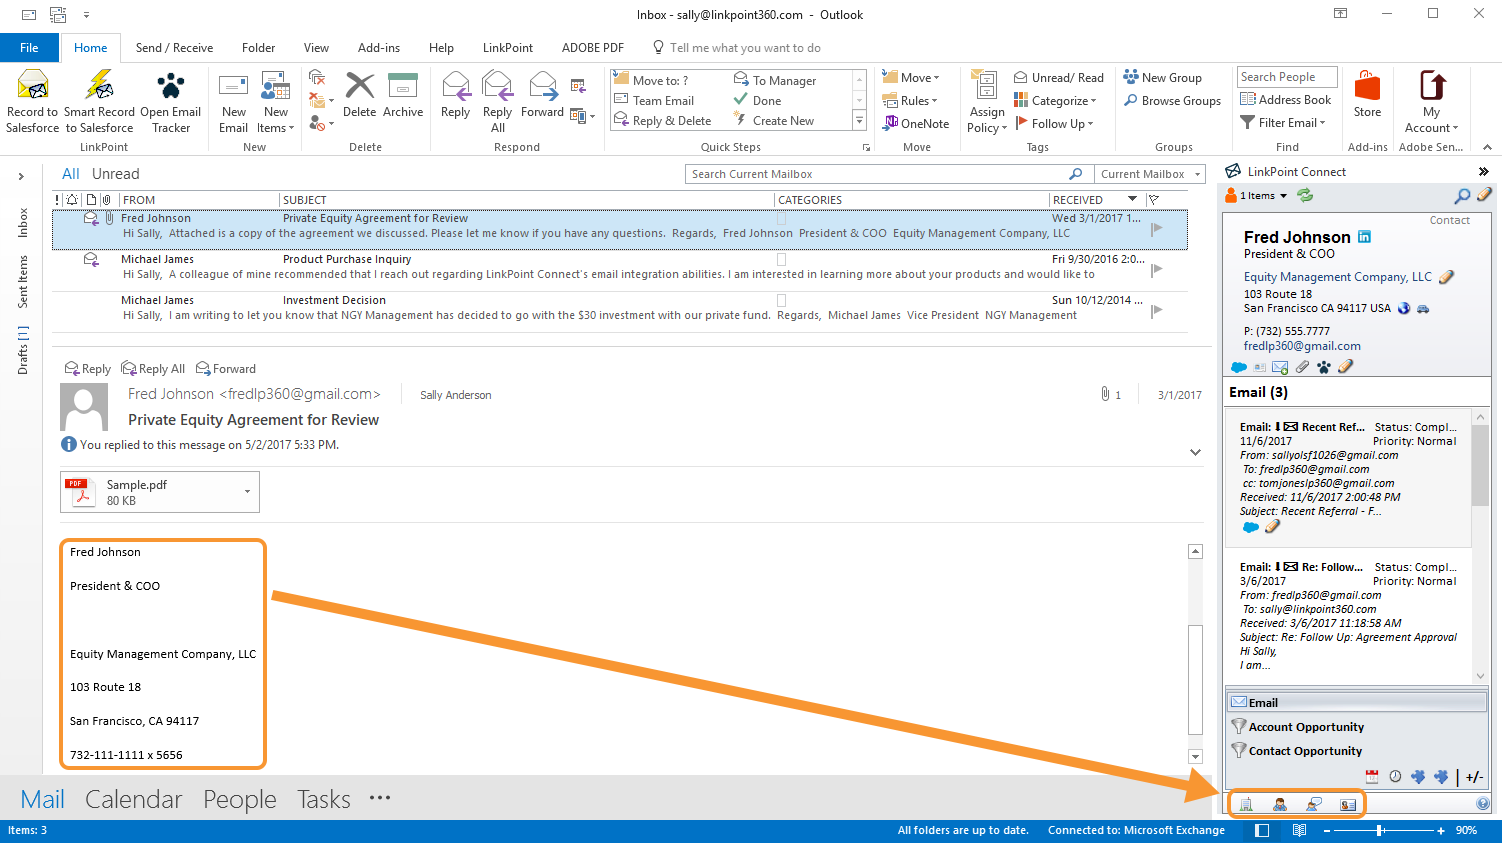Click Equity Management Company, LLC link
This screenshot has width=1502, height=843.
pyautogui.click(x=1337, y=277)
